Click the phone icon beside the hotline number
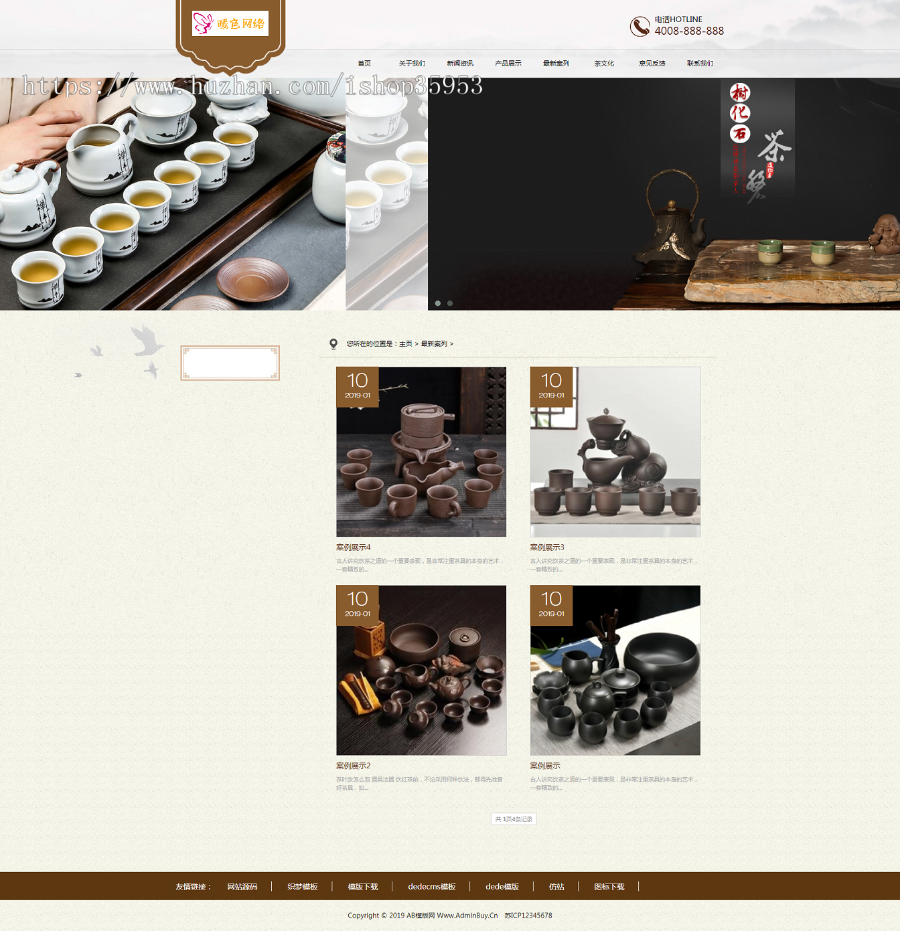This screenshot has width=900, height=931. [x=638, y=26]
